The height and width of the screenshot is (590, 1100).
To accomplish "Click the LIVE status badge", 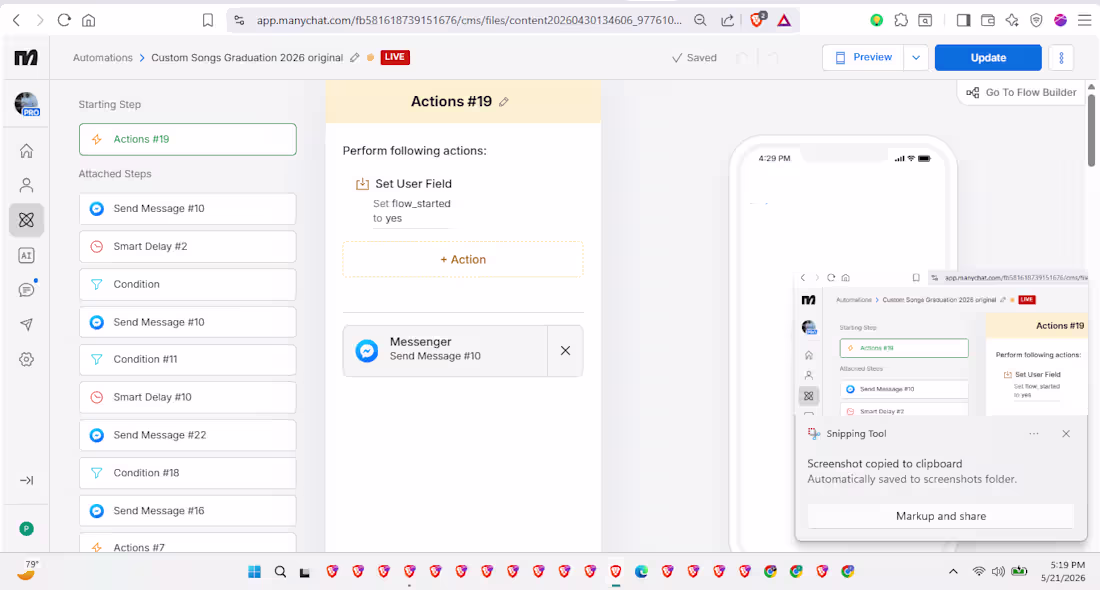I will point(395,57).
